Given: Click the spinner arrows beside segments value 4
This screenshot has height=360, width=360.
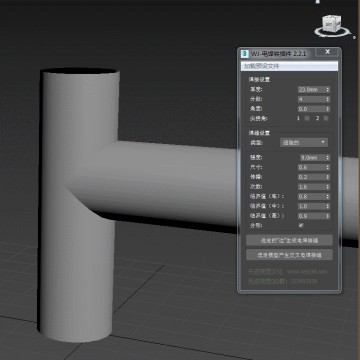Looking at the screenshot, I should [x=328, y=99].
